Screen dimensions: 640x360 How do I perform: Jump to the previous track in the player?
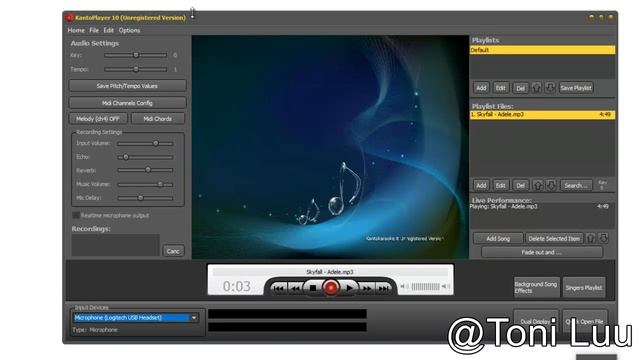pyautogui.click(x=278, y=288)
